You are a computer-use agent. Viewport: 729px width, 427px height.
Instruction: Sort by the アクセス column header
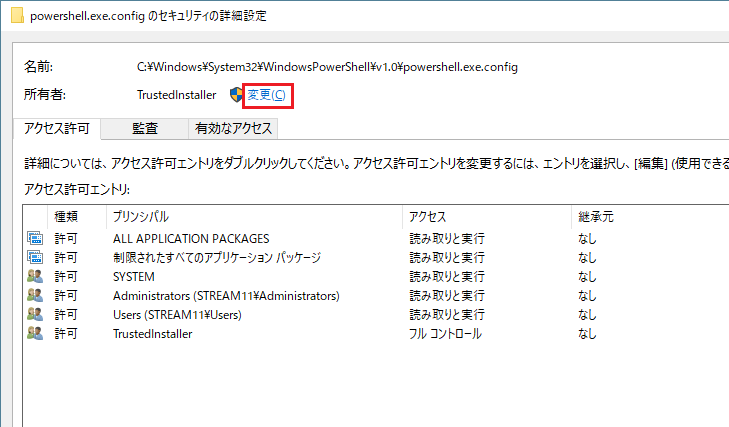pyautogui.click(x=427, y=216)
